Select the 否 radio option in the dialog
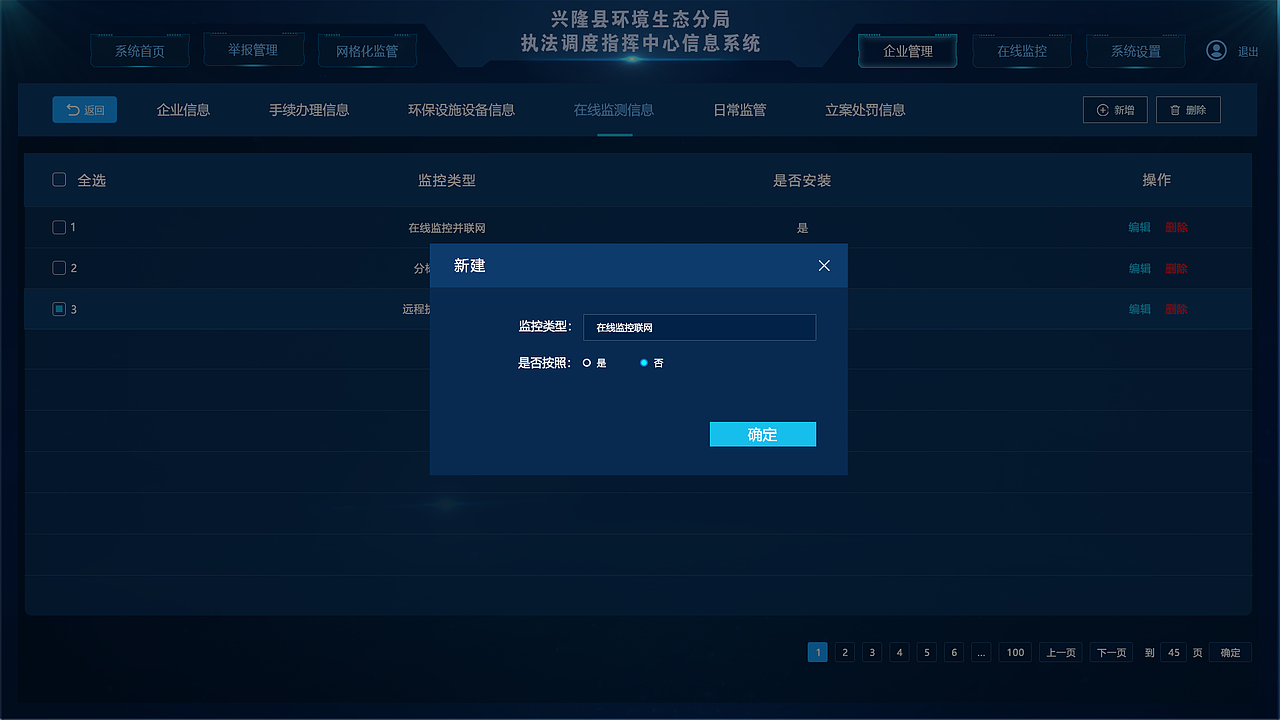 pyautogui.click(x=642, y=364)
